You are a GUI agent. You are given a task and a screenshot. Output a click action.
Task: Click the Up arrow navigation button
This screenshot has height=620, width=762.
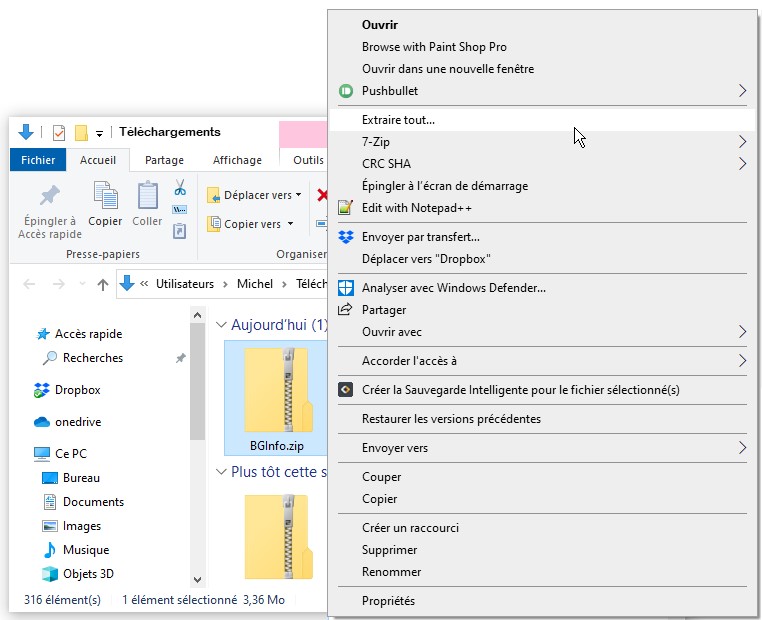coord(102,284)
